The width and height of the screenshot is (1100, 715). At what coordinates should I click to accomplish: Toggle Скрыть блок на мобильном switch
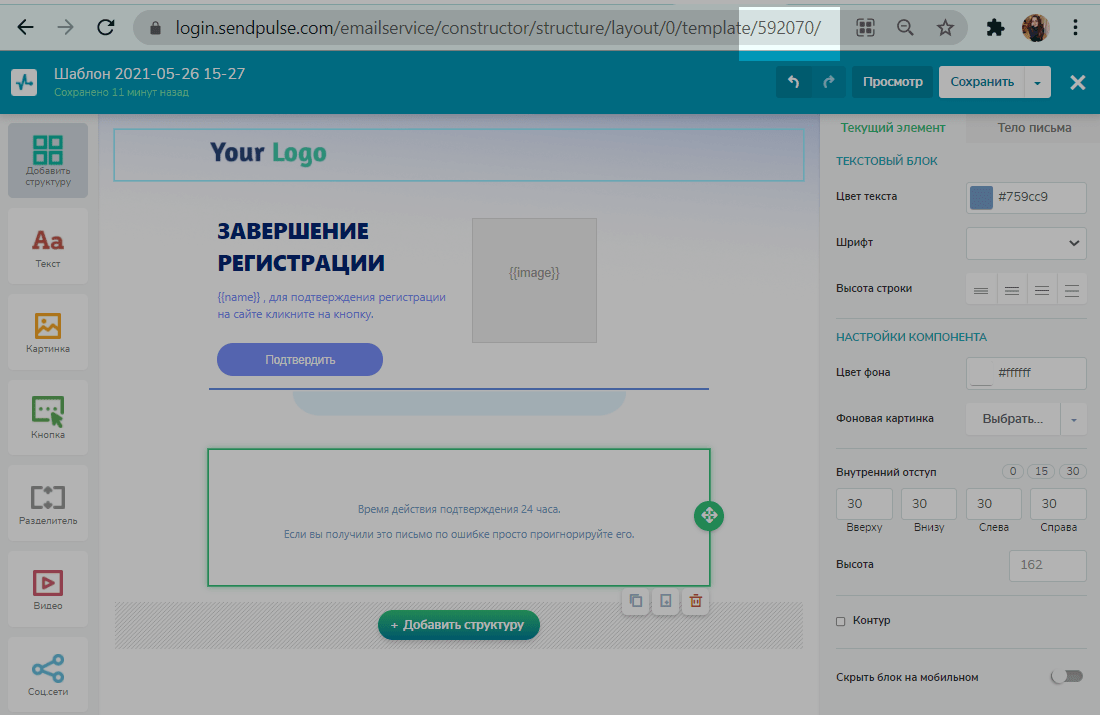click(x=1066, y=677)
